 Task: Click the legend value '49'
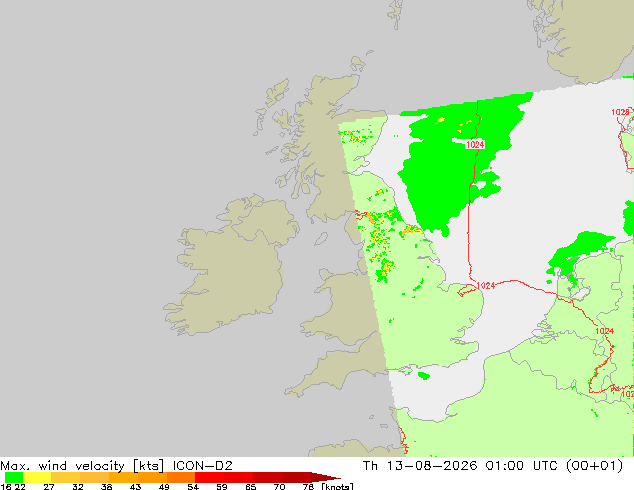point(164,487)
